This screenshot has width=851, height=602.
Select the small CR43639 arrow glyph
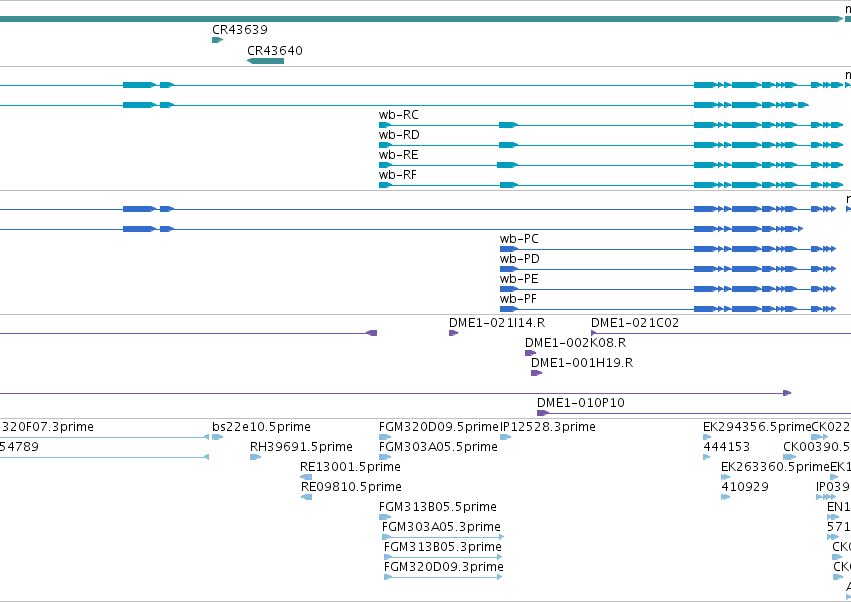pyautogui.click(x=218, y=40)
